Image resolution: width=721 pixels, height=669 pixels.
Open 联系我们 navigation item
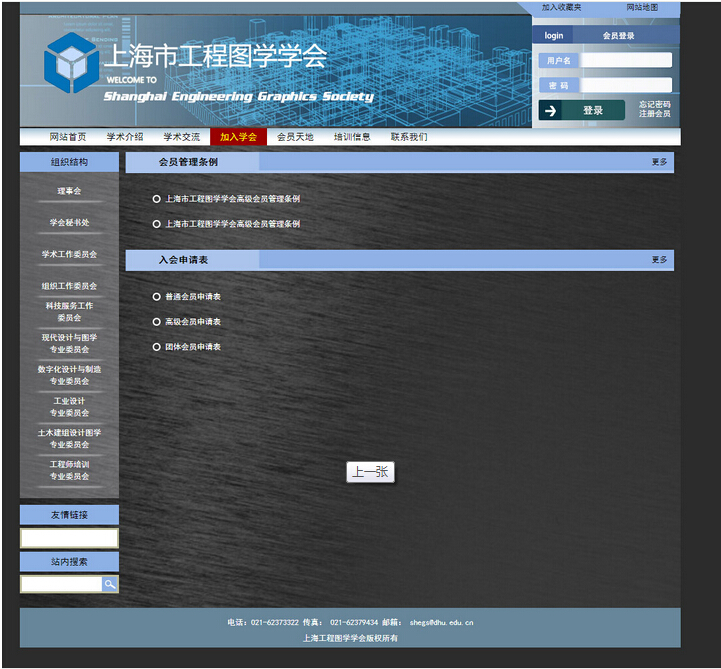tap(409, 137)
